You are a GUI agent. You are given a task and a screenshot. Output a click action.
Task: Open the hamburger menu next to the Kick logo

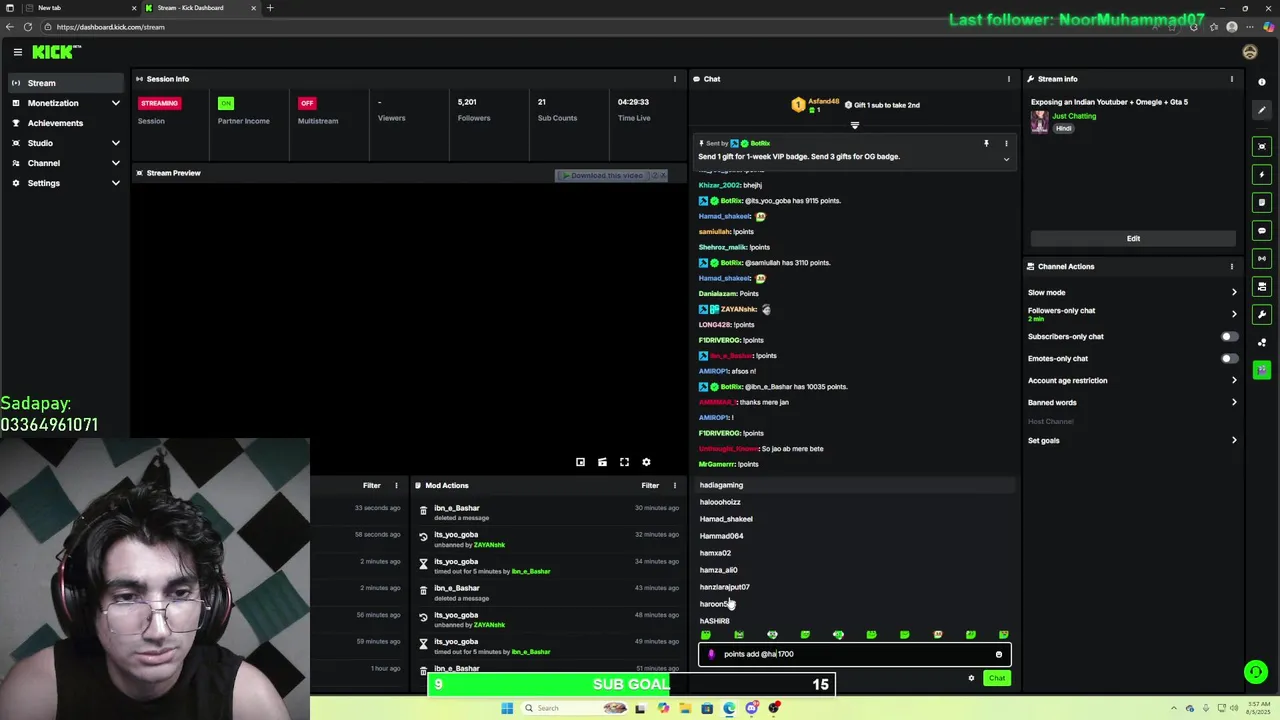17,52
